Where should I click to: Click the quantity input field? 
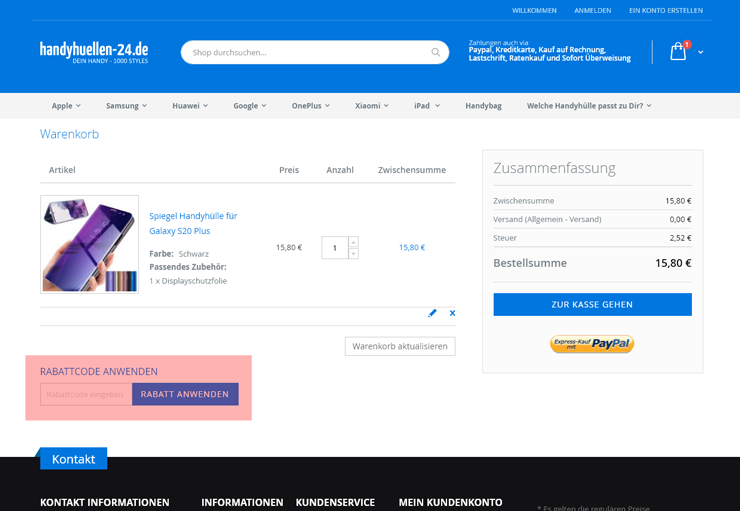(x=335, y=248)
